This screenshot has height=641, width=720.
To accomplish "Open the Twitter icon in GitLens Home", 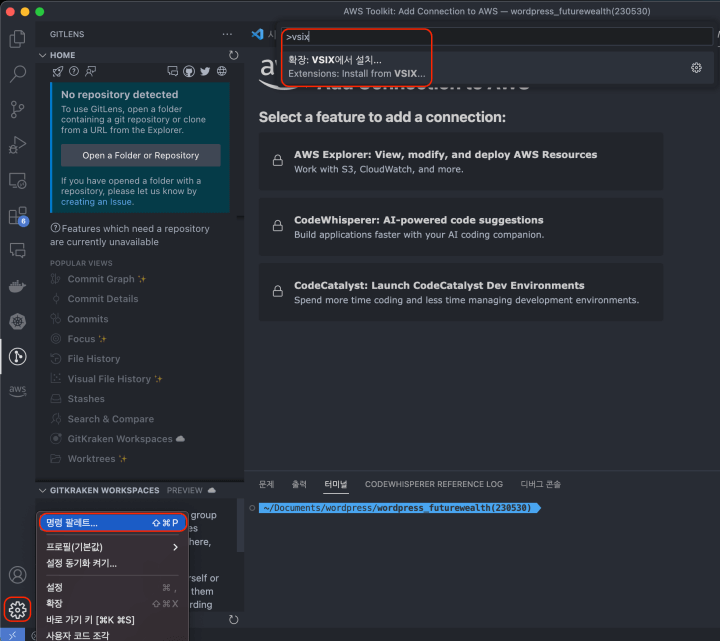I will pos(205,71).
